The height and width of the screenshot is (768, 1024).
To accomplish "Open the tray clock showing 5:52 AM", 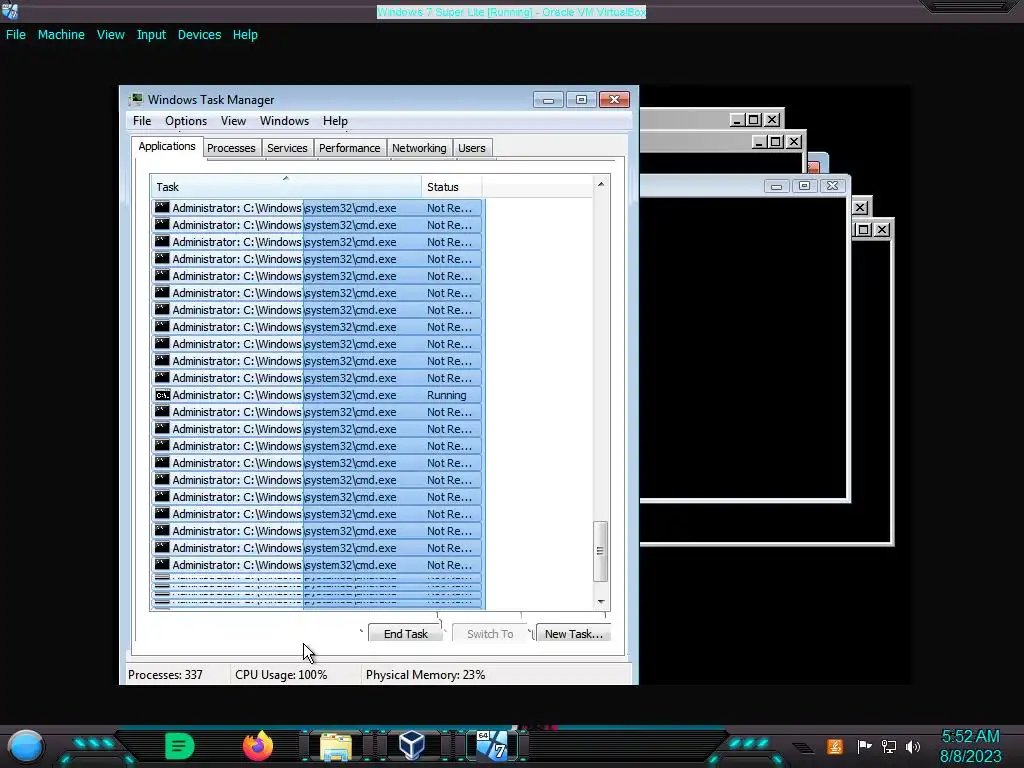I will coord(970,746).
